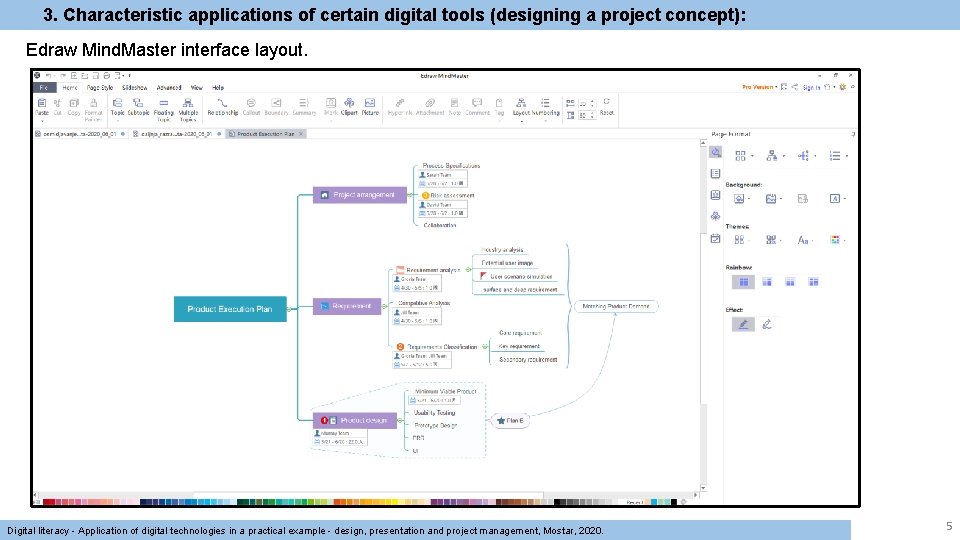This screenshot has height=540, width=960.
Task: Switch to the Slideshow tab
Action: click(x=135, y=88)
